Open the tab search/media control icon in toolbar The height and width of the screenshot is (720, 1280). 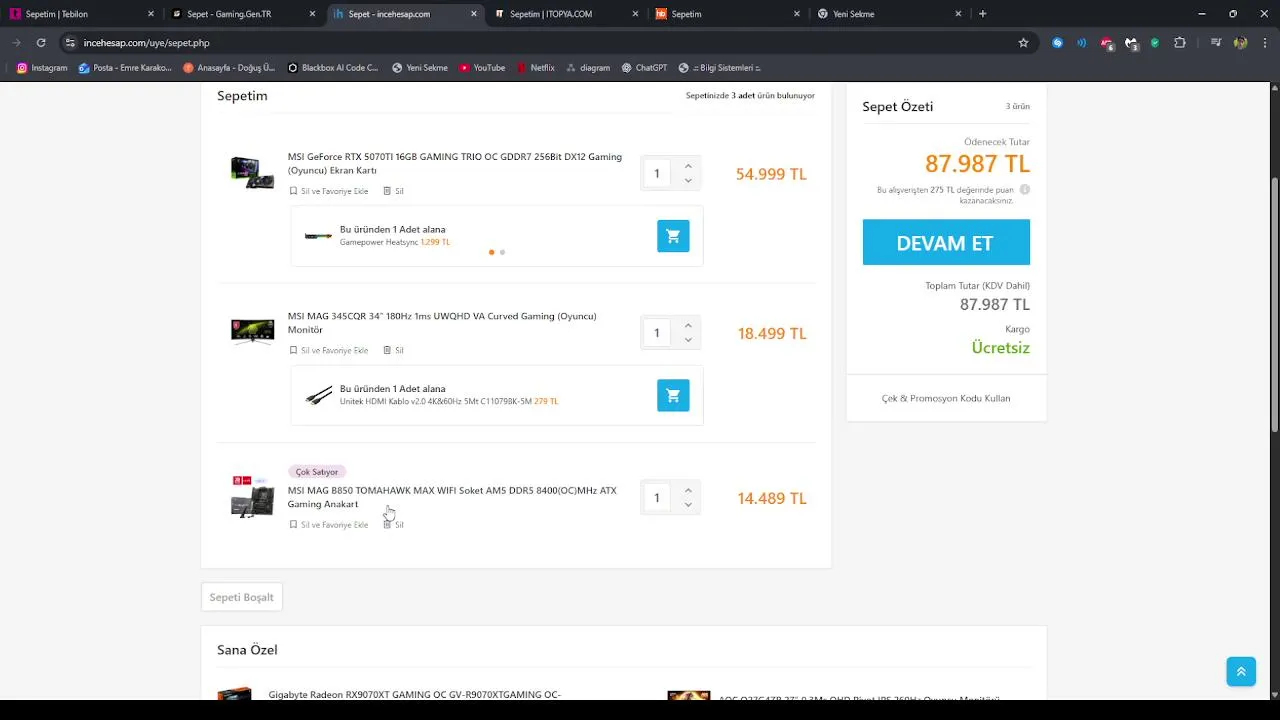click(x=1216, y=43)
